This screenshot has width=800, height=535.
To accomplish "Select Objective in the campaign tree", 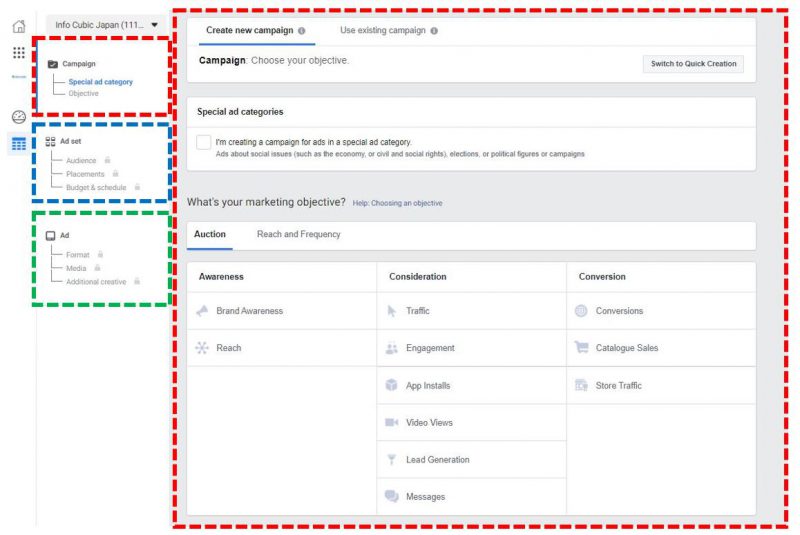I will pos(83,93).
